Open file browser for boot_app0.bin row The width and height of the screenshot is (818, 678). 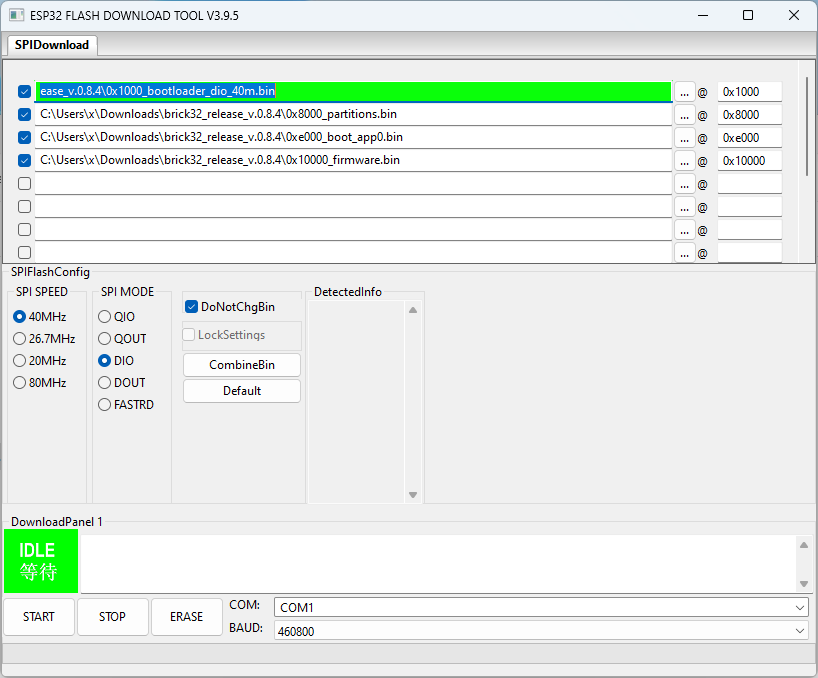click(x=684, y=138)
